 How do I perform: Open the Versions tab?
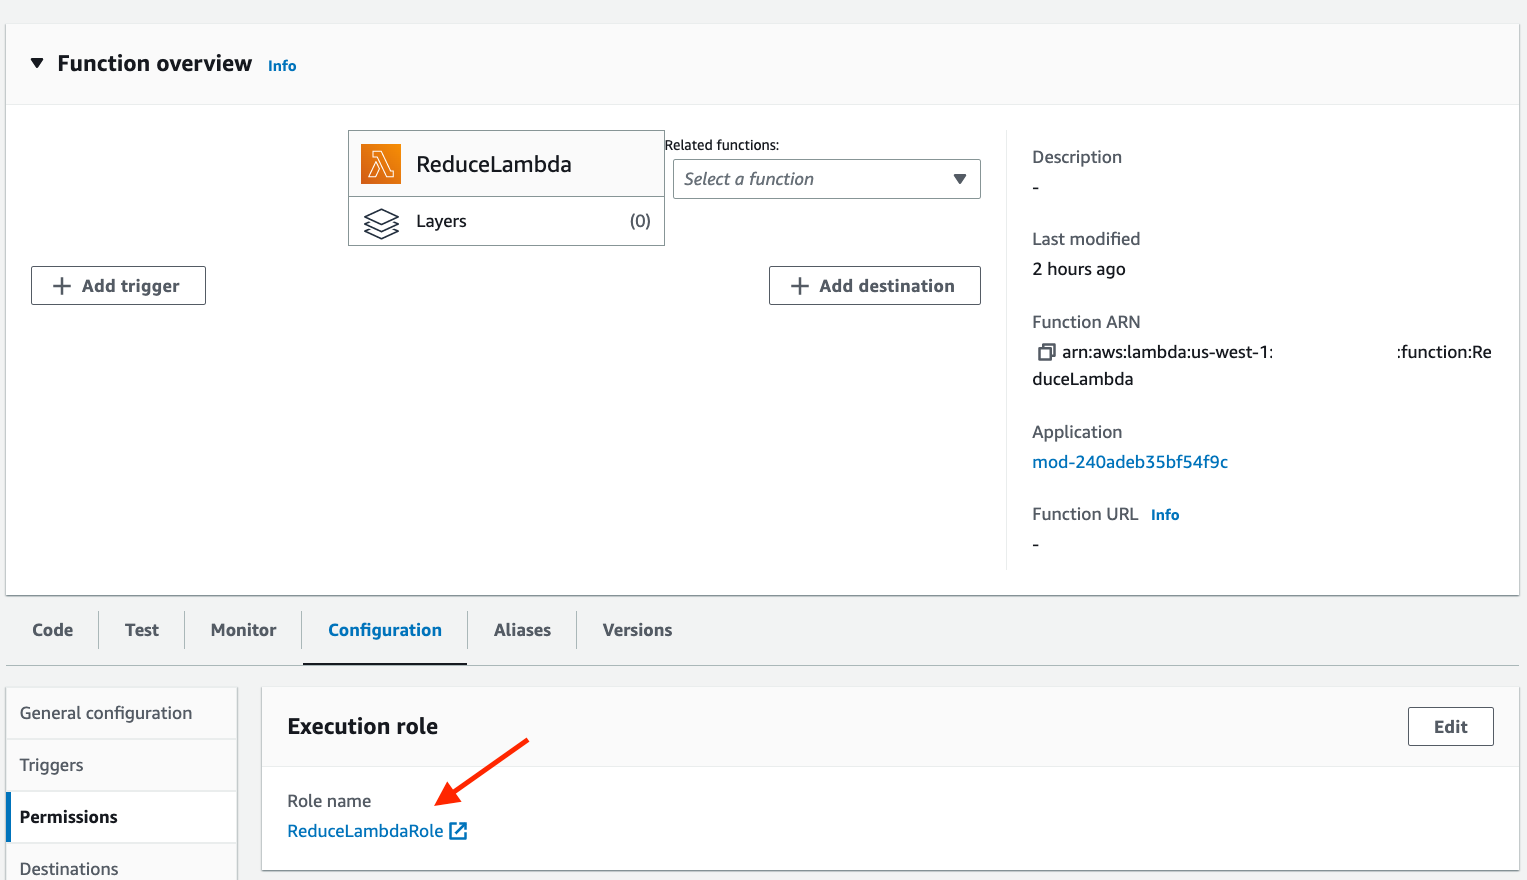click(637, 630)
